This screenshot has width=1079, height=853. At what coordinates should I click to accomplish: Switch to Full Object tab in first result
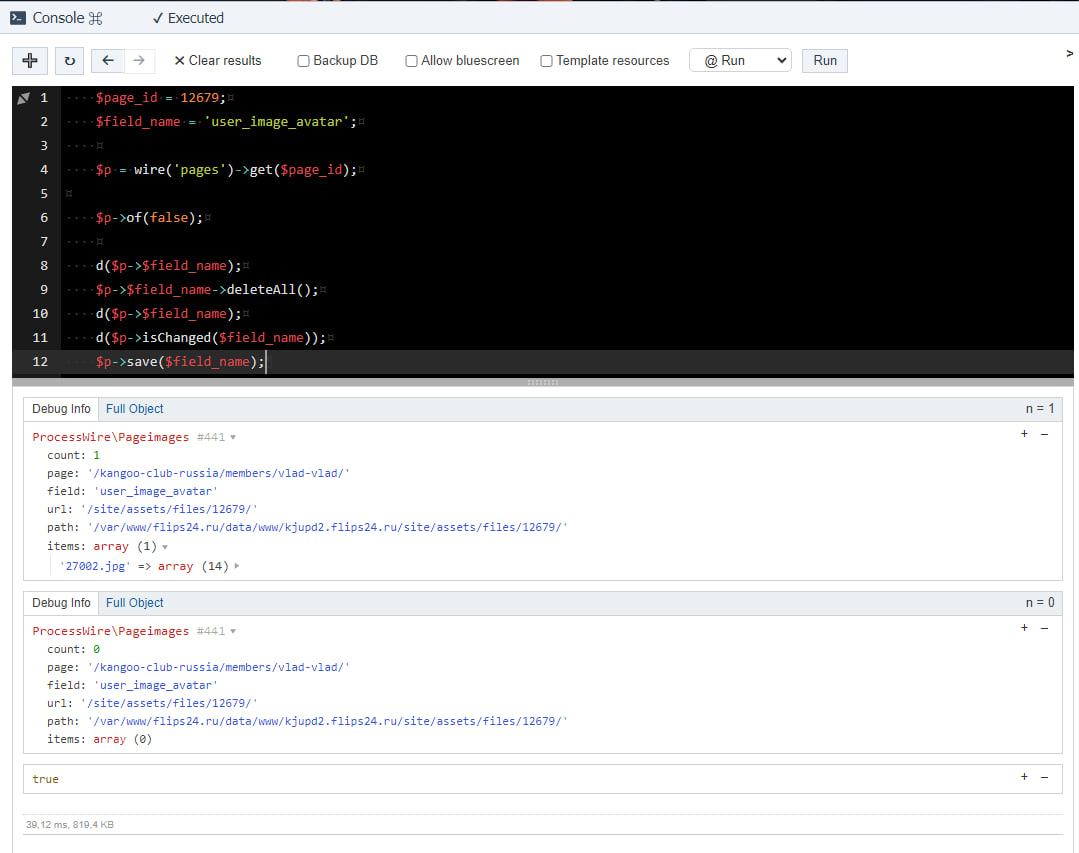tap(134, 409)
